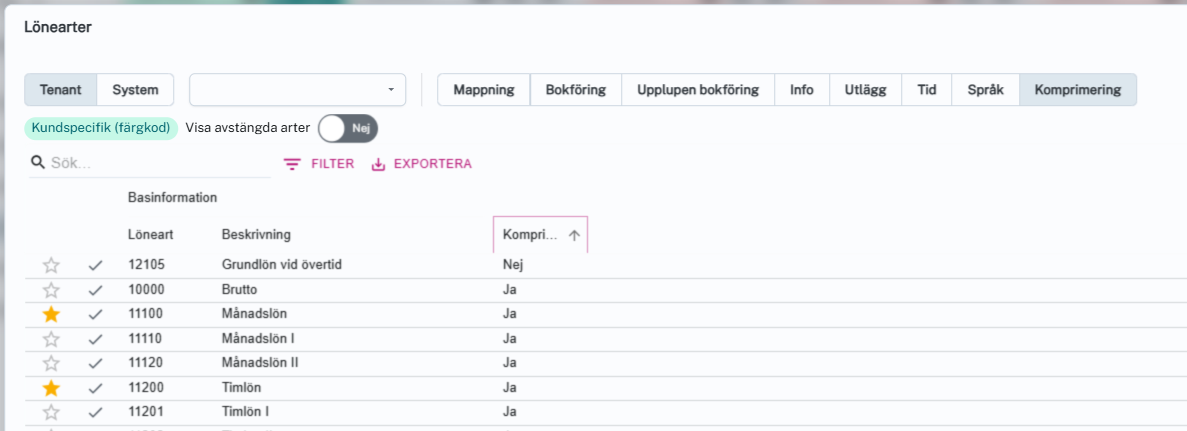This screenshot has height=431, width=1187.
Task: Click the magnifying glass search icon
Action: point(38,163)
